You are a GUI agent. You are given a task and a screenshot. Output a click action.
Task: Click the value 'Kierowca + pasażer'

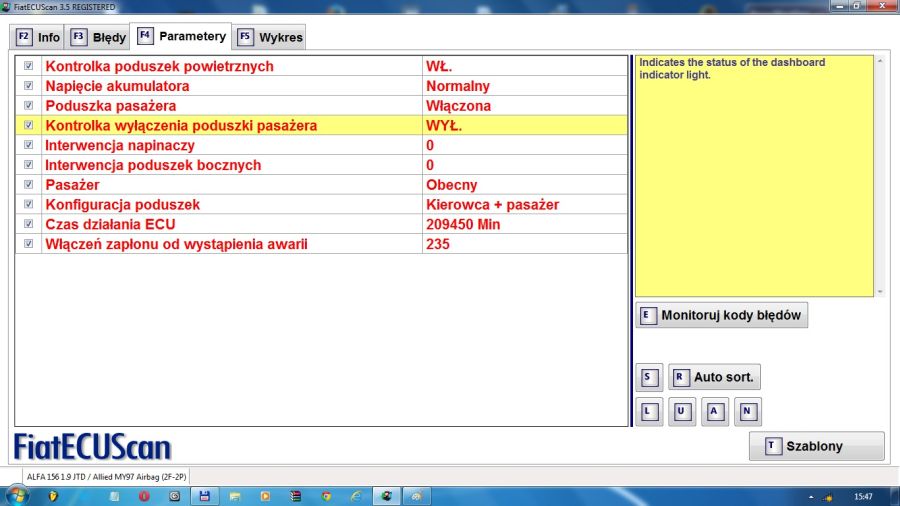[x=492, y=205]
